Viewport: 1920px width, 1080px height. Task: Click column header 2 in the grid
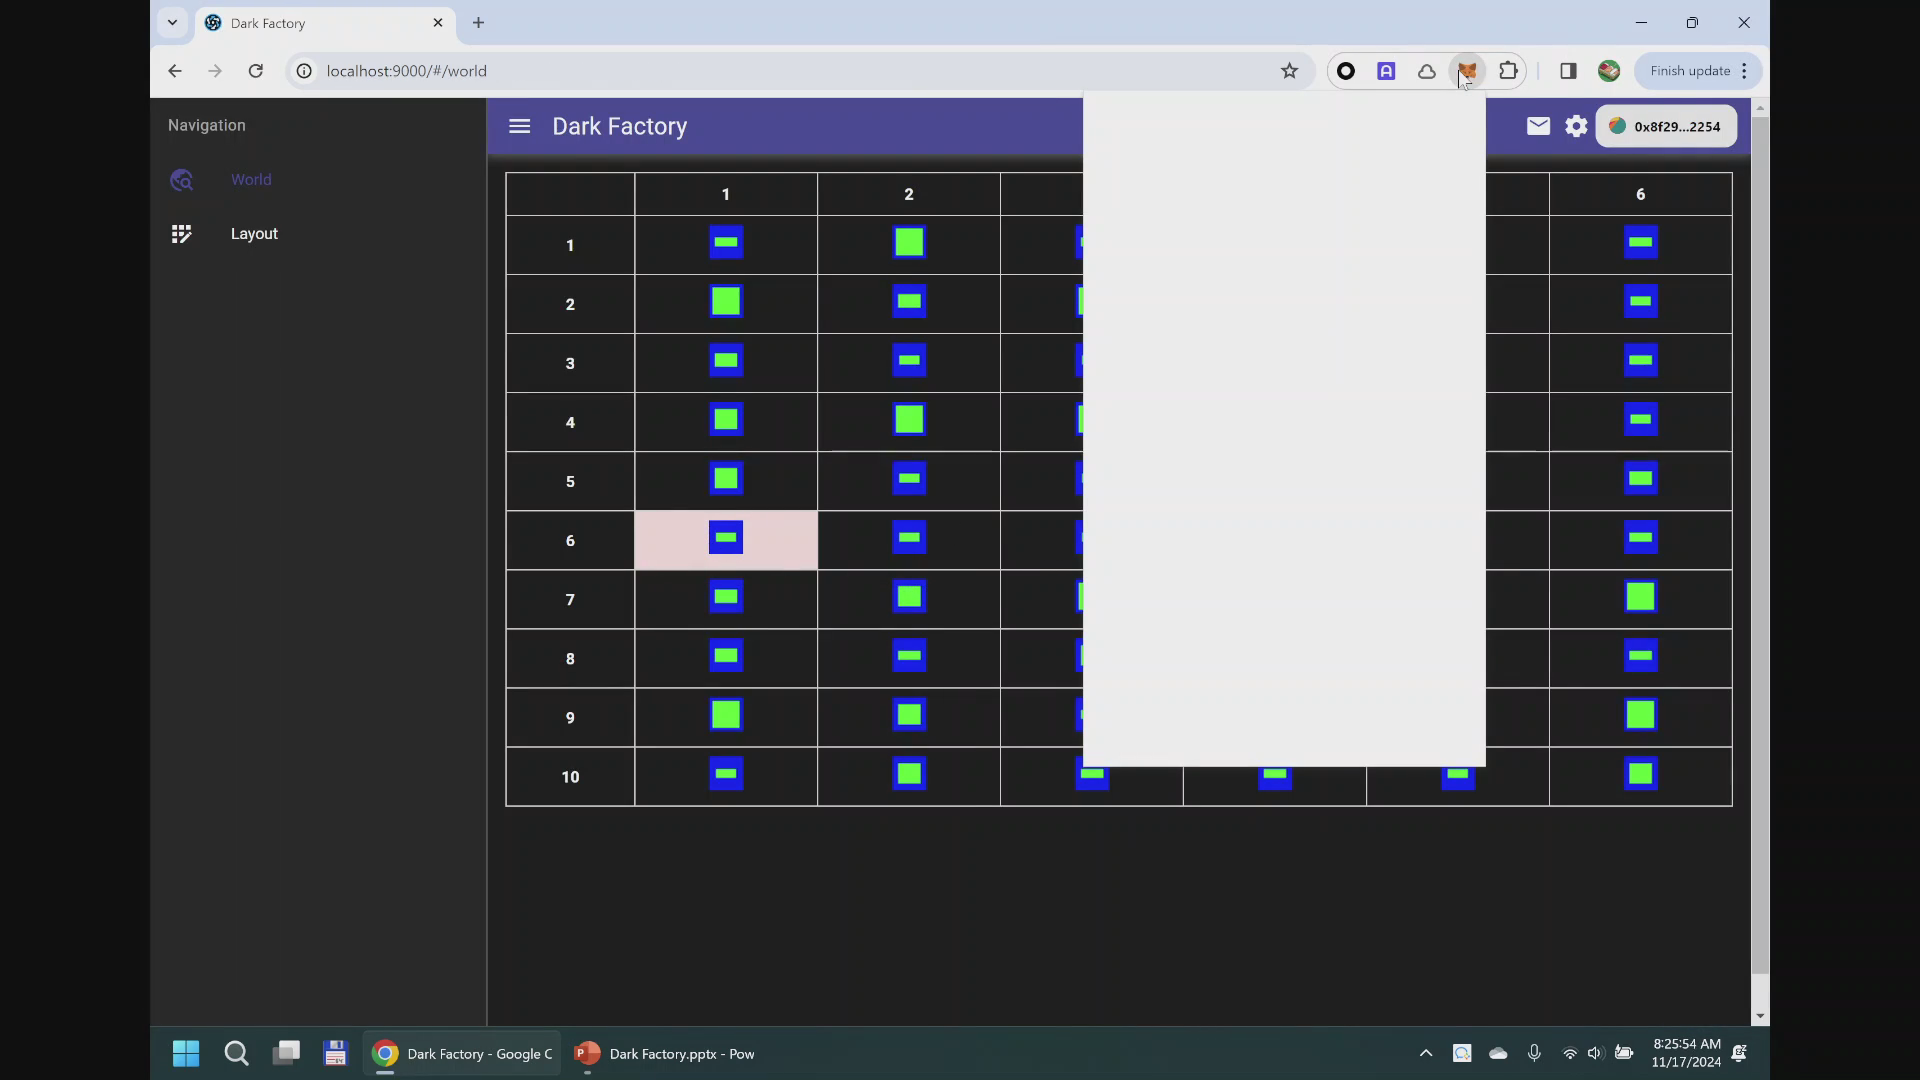tap(909, 194)
